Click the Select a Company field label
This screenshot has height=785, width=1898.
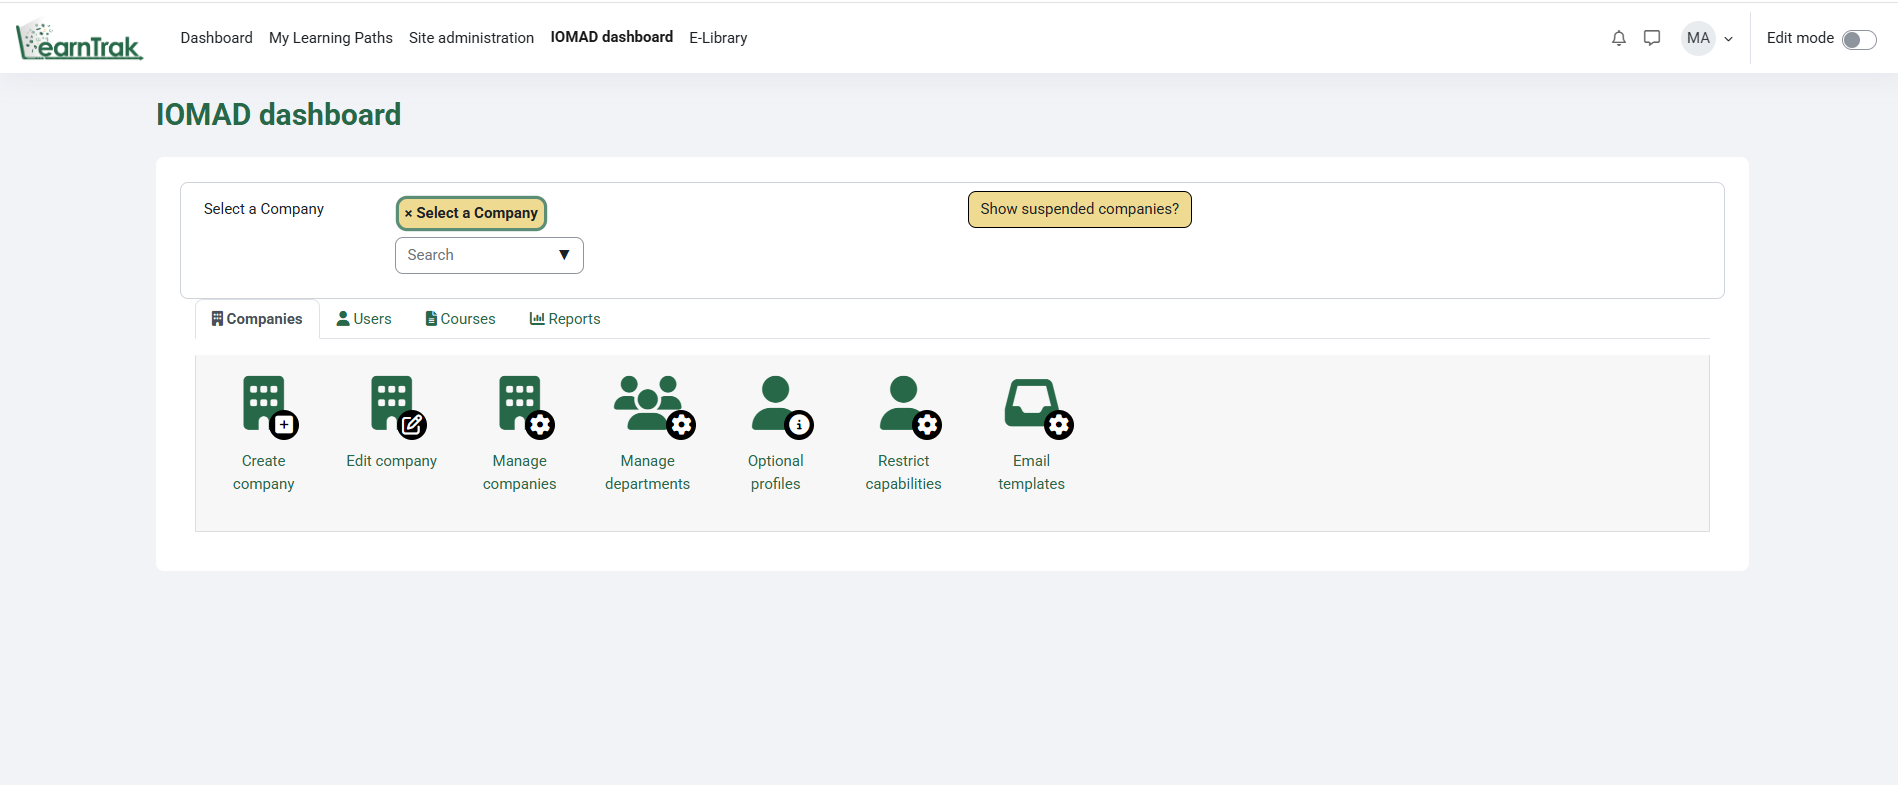click(x=264, y=209)
